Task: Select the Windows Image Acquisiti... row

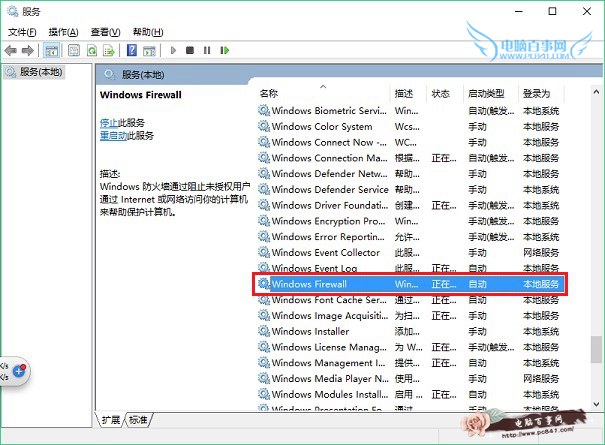Action: pos(410,315)
